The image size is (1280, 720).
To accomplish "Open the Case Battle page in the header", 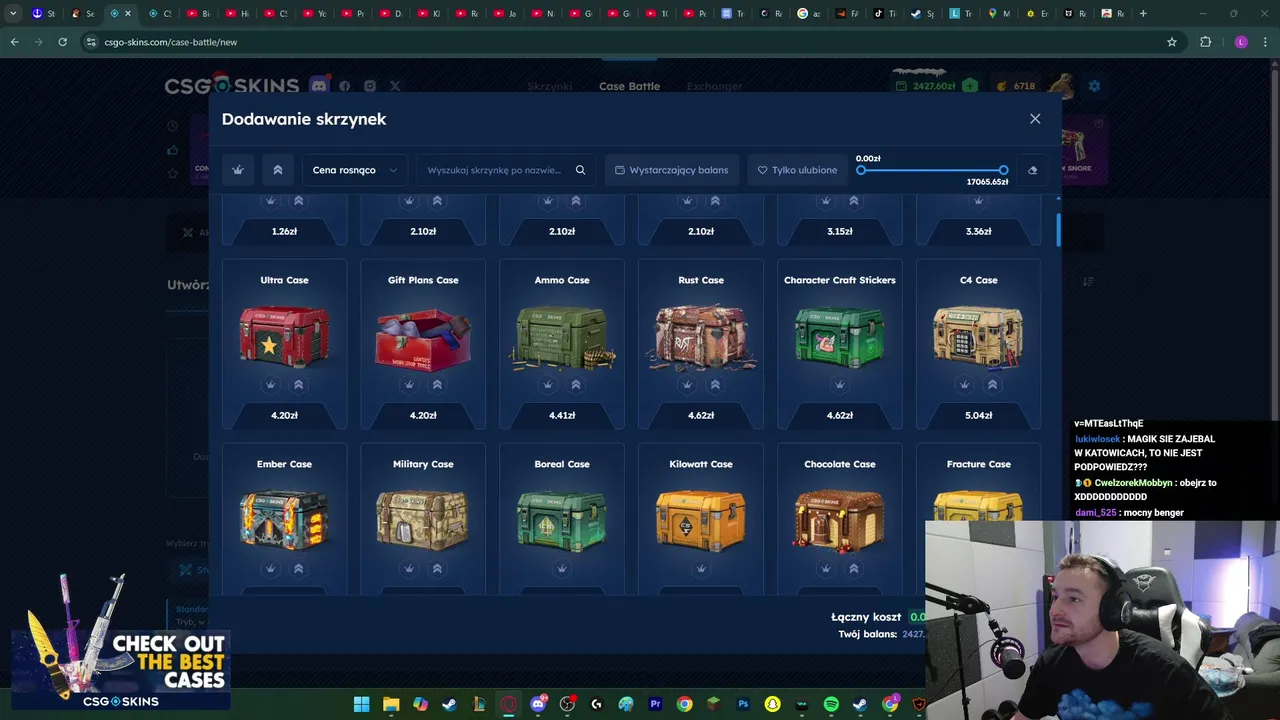I will pyautogui.click(x=629, y=86).
